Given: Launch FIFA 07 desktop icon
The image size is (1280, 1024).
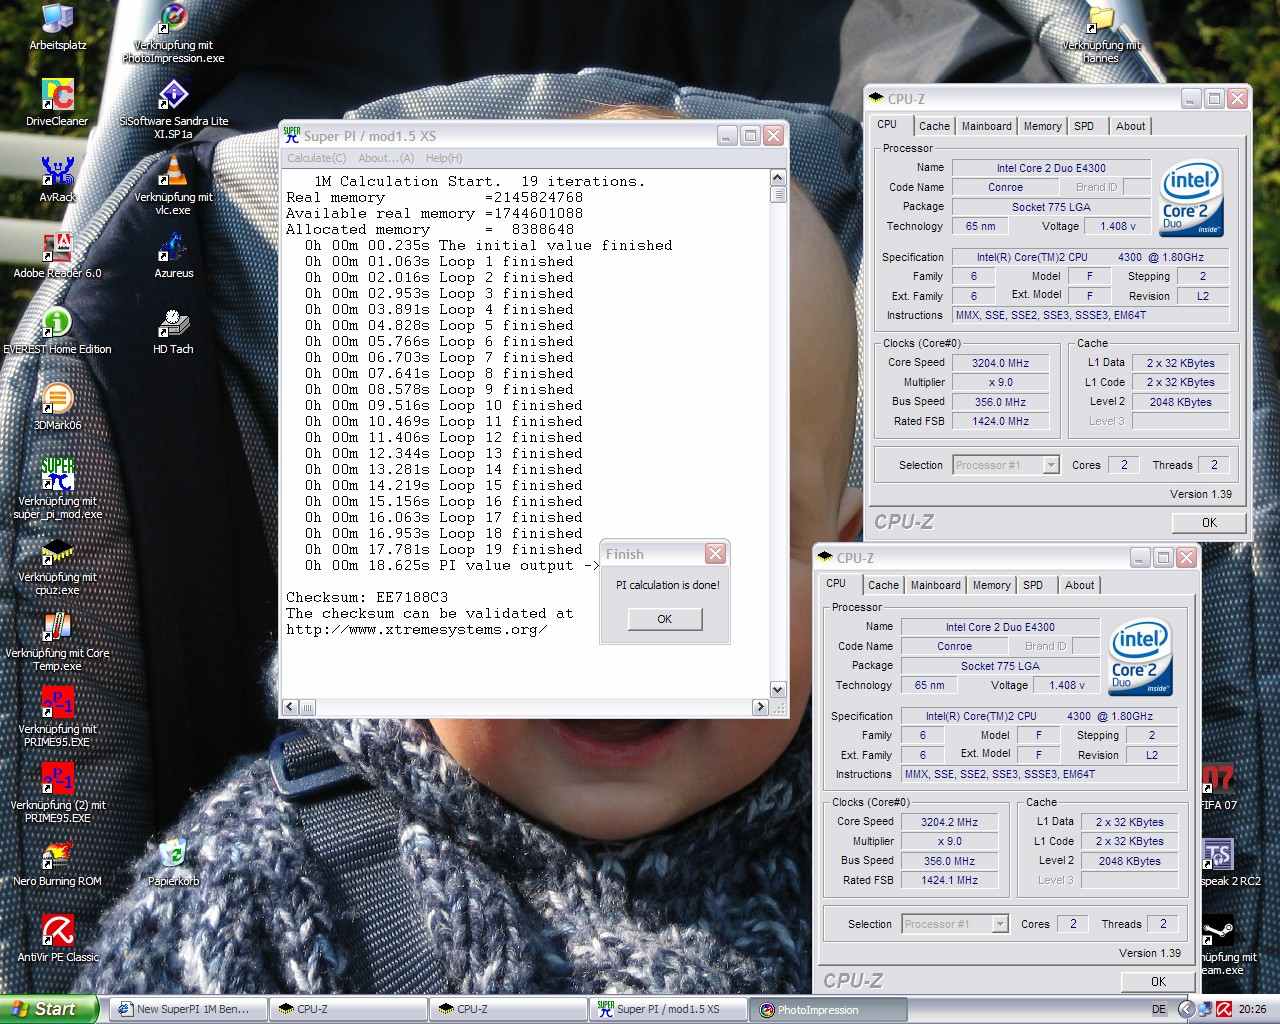Looking at the screenshot, I should click(1218, 787).
